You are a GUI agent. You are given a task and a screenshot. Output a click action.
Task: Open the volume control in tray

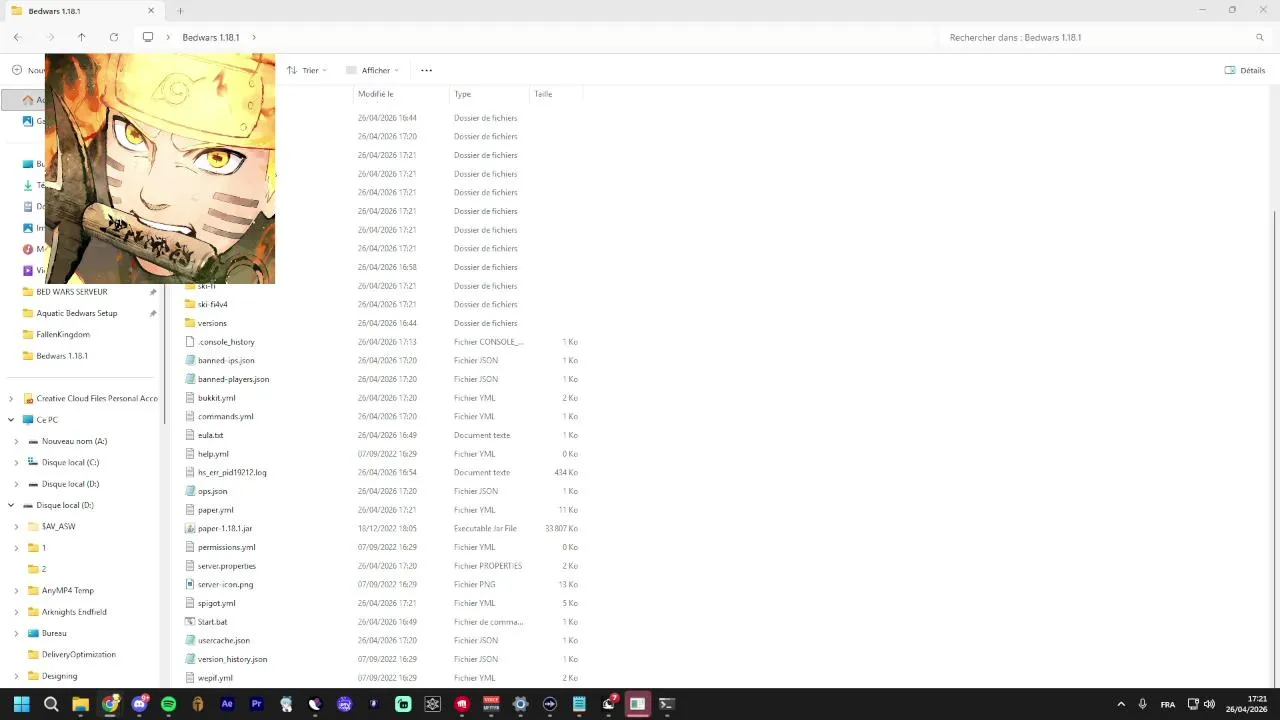pos(1209,704)
